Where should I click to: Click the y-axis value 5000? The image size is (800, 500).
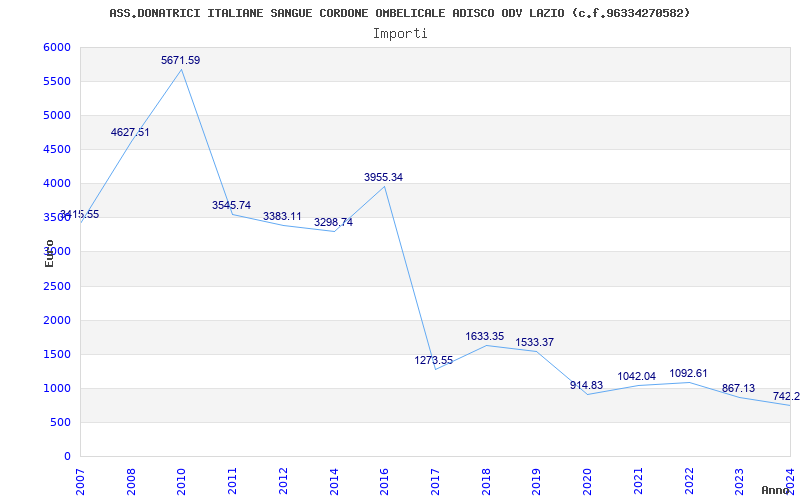[58, 115]
